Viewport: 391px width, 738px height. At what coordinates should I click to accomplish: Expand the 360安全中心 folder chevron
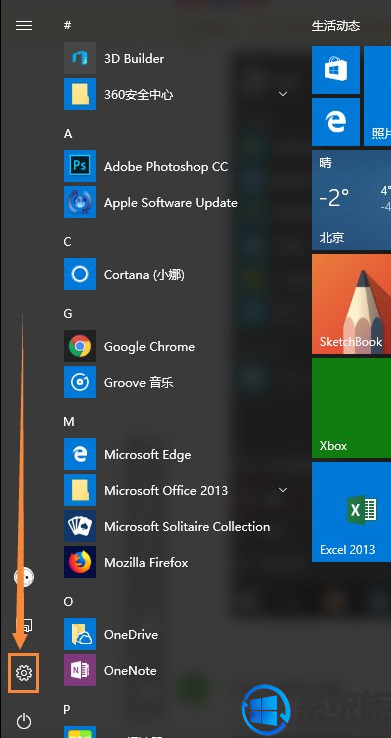click(283, 94)
